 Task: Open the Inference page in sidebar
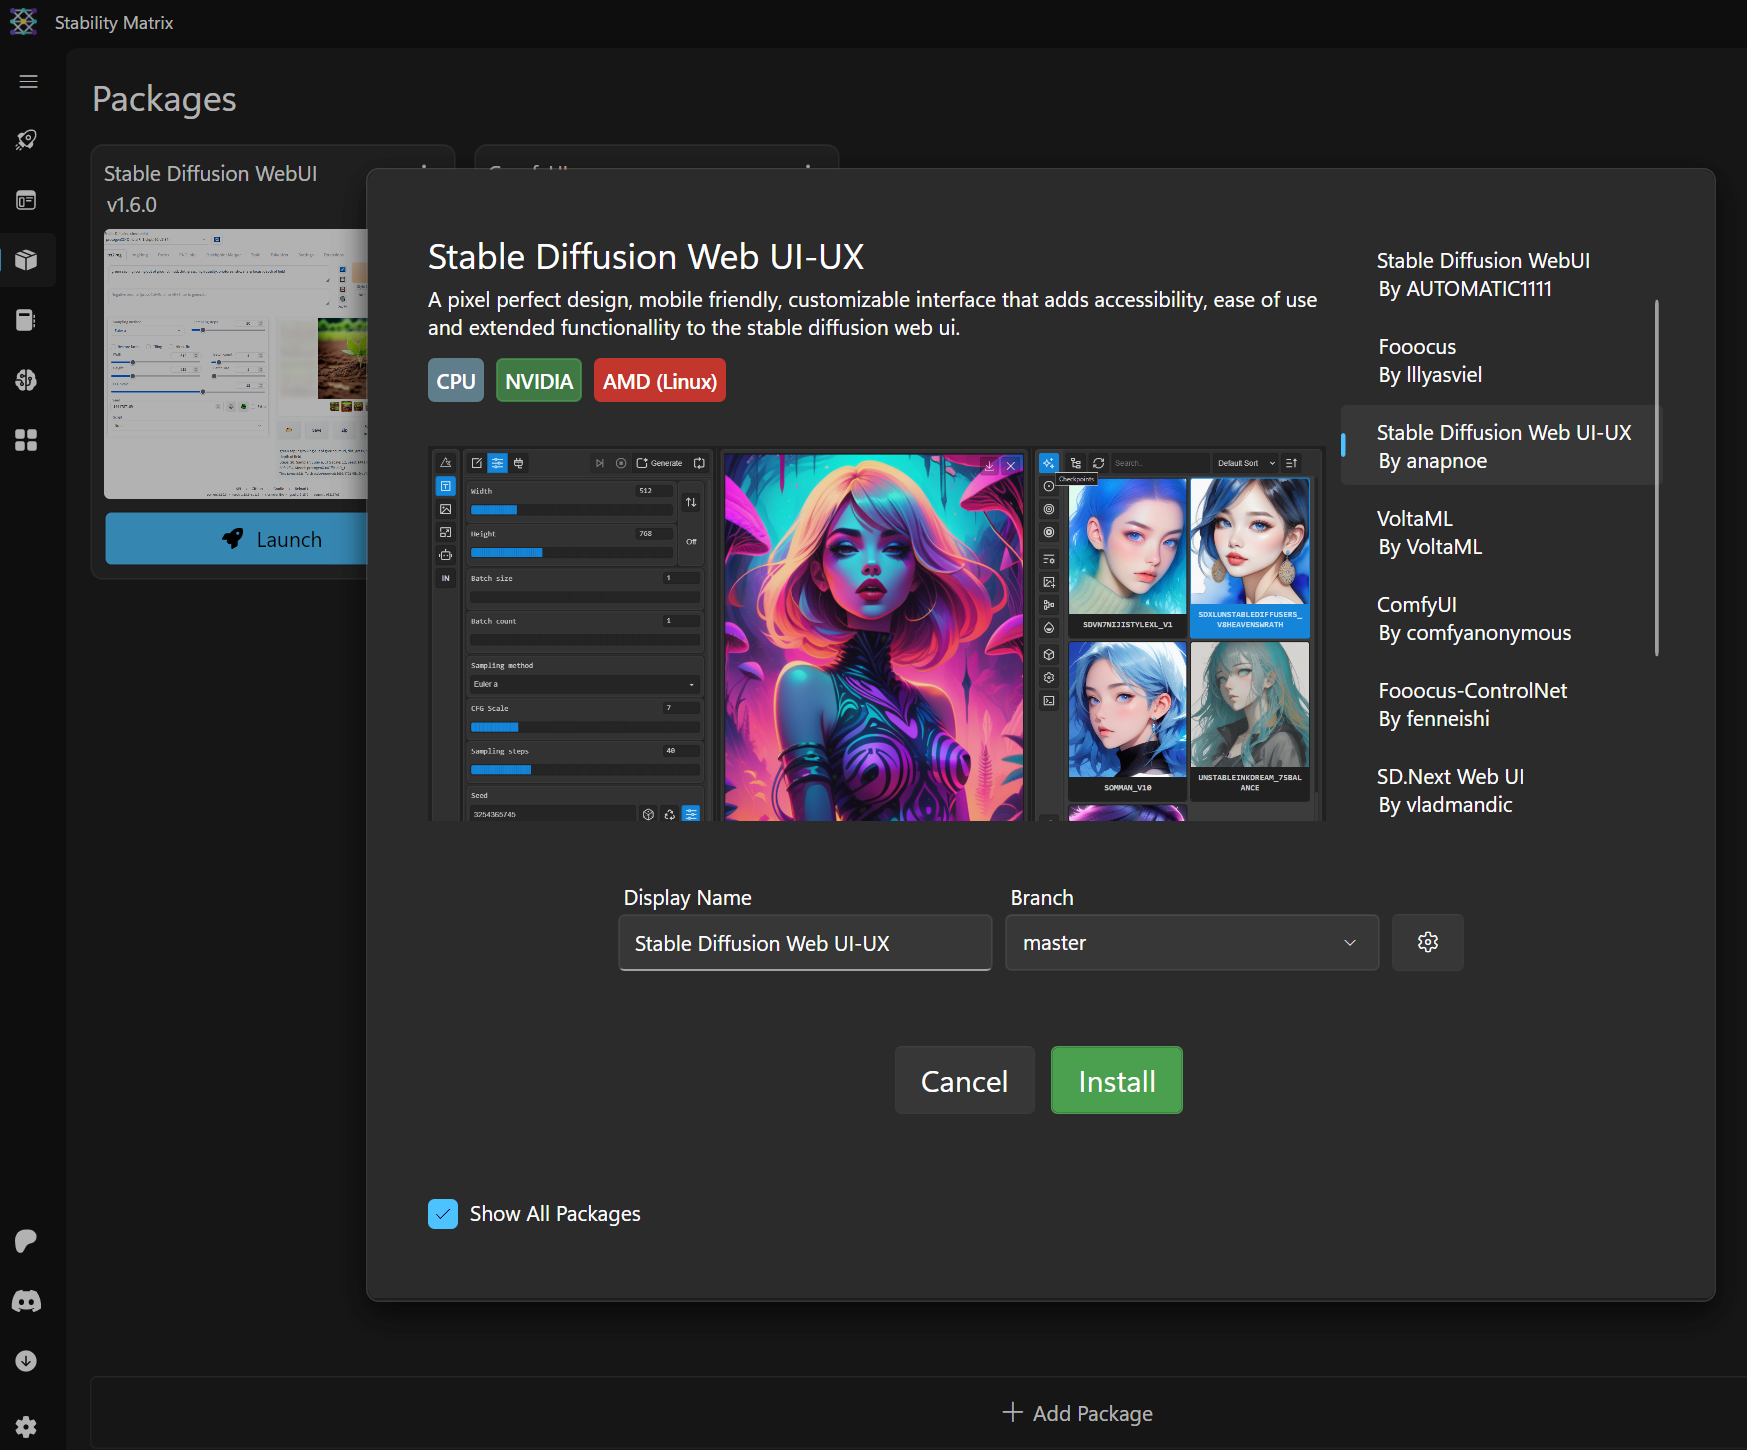coord(27,200)
